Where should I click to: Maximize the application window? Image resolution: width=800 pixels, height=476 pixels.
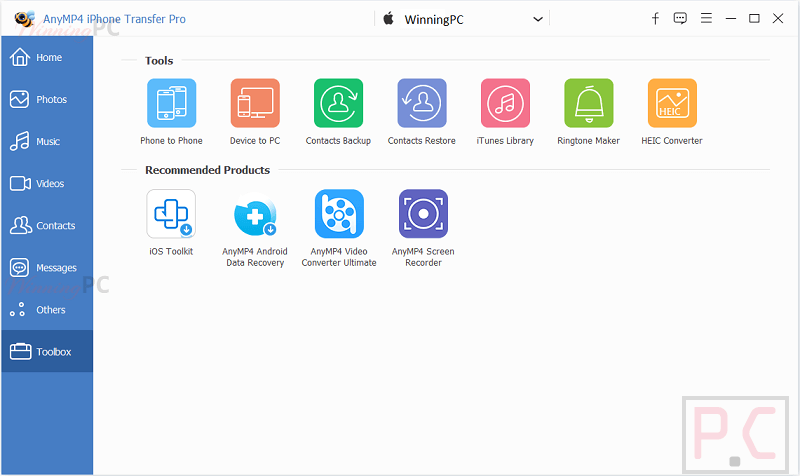tap(754, 19)
